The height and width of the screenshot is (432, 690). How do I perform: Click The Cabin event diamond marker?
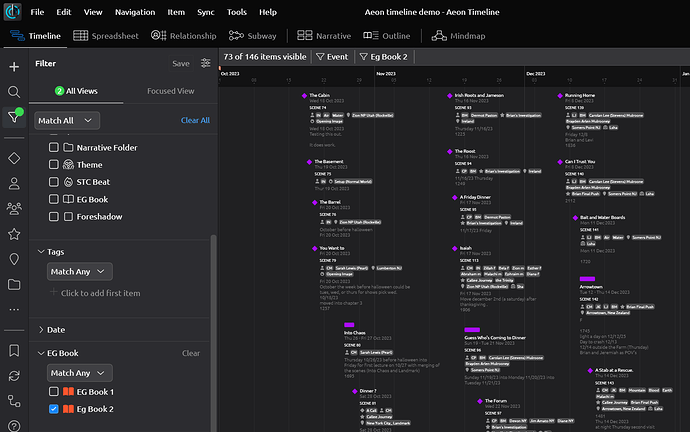pos(305,95)
